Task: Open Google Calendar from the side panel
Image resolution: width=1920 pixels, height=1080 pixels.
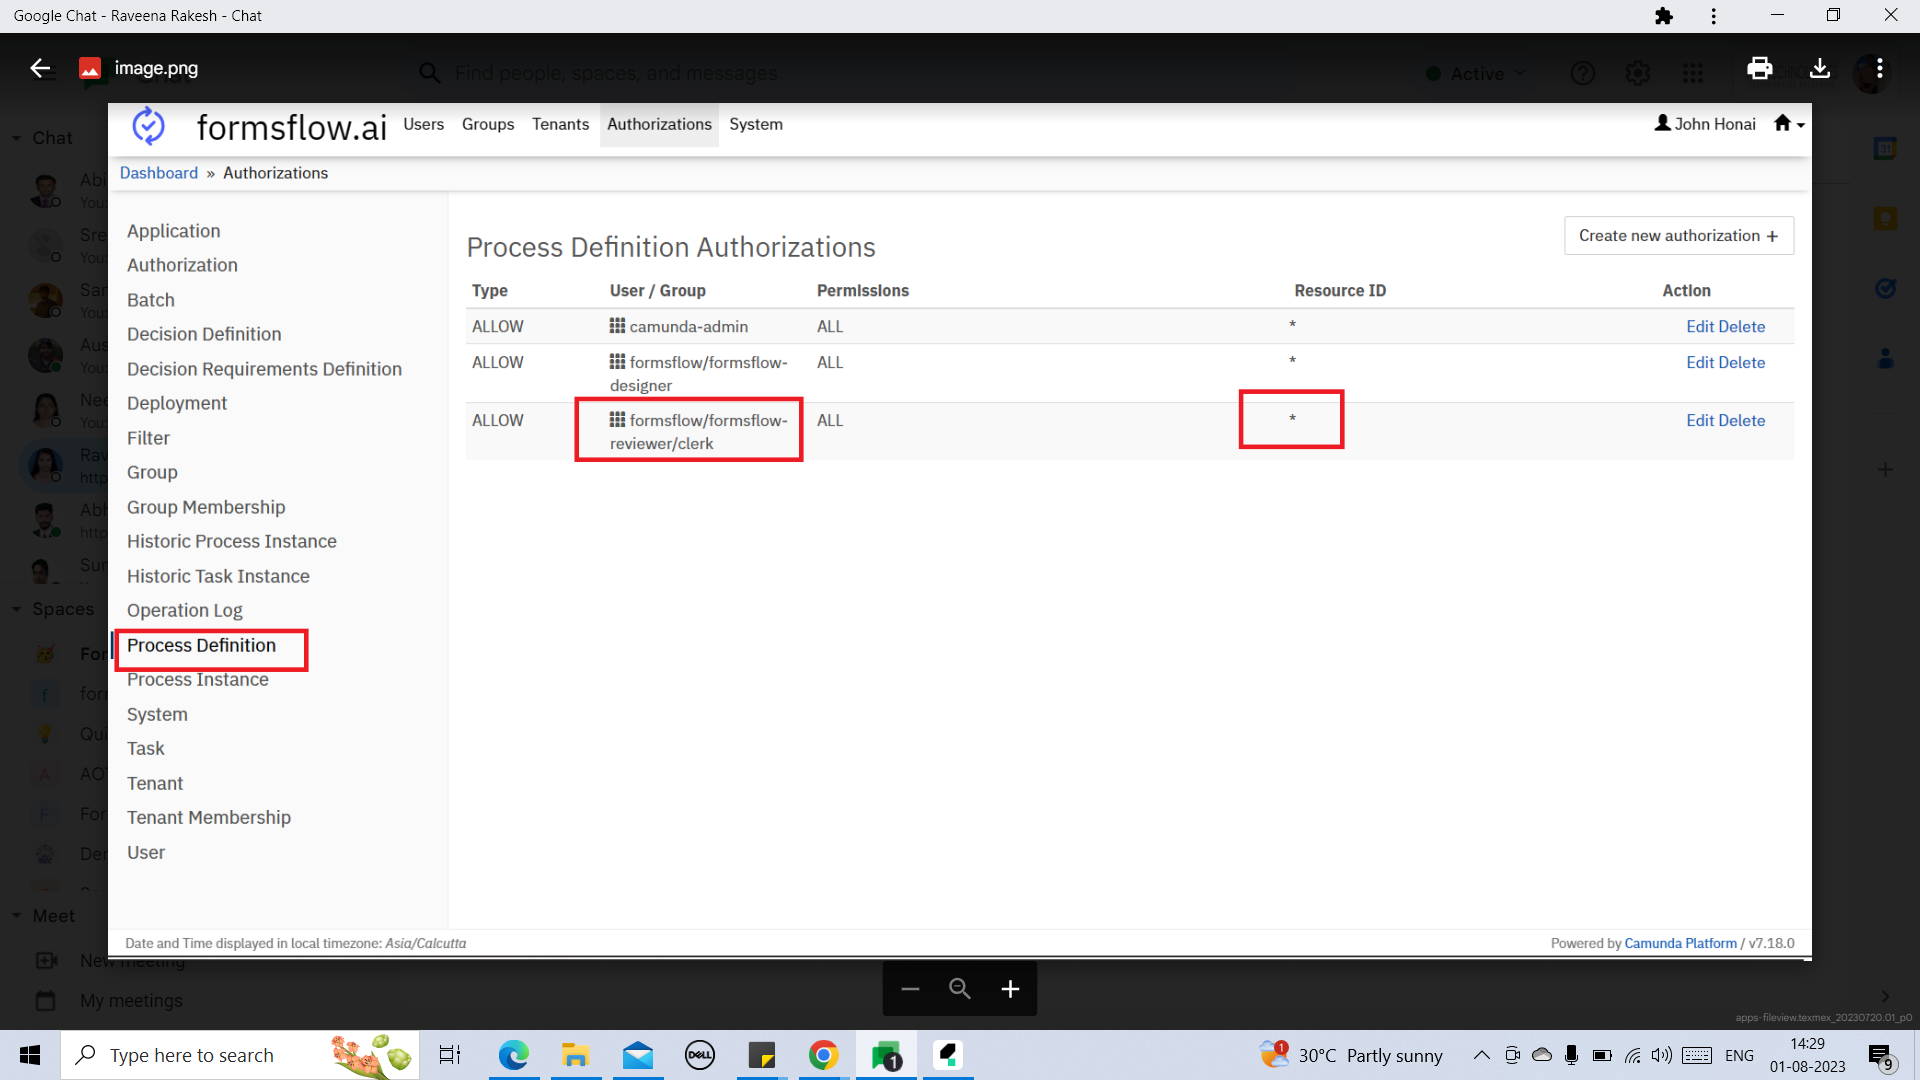Action: click(1884, 147)
